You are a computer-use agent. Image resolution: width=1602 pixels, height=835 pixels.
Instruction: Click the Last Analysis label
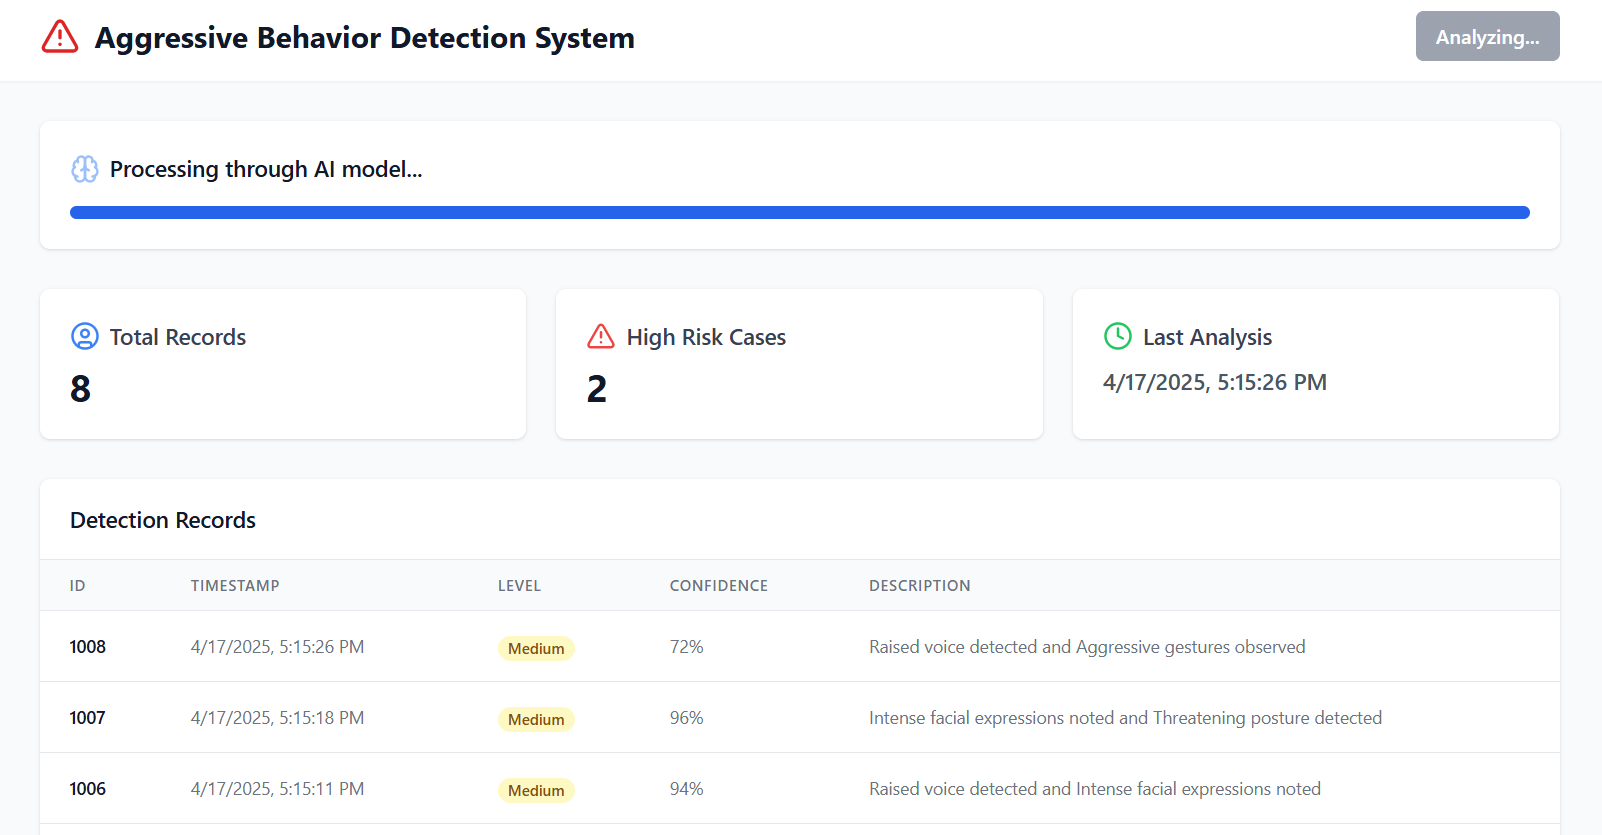click(x=1207, y=337)
